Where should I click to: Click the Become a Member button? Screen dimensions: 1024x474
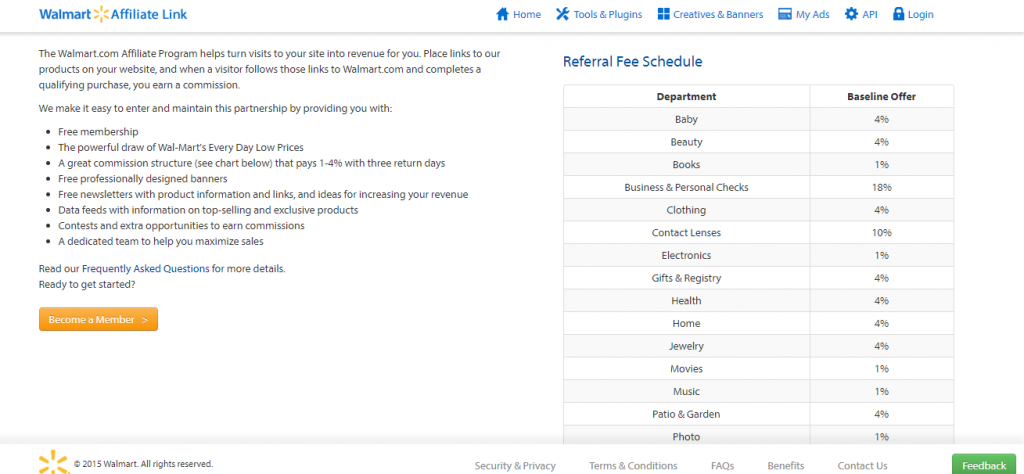click(98, 319)
